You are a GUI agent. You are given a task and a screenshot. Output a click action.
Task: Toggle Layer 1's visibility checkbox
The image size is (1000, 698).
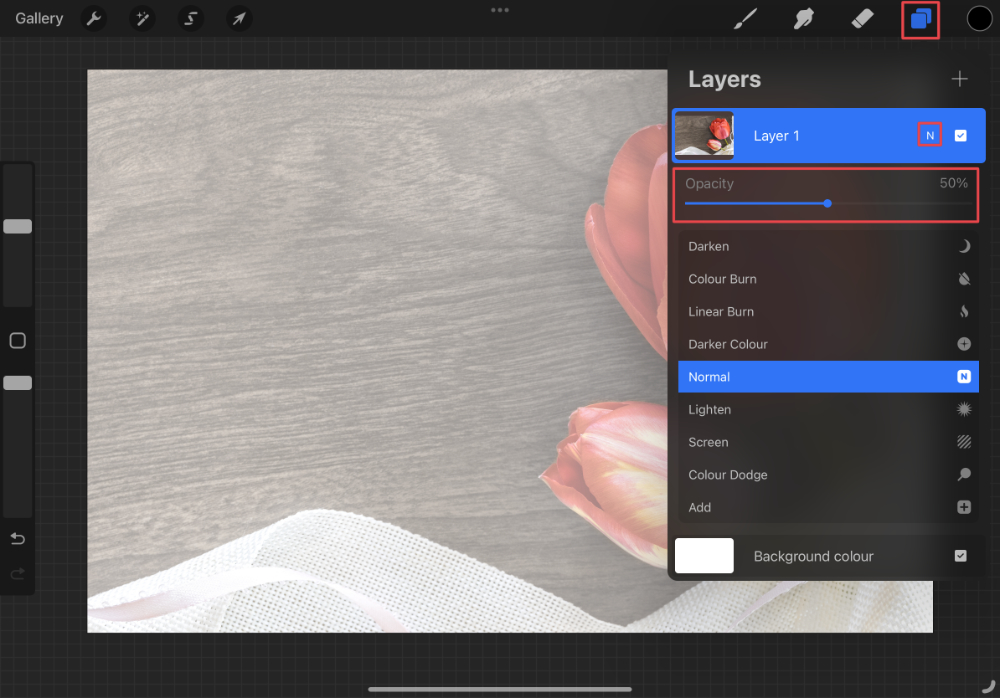point(961,135)
